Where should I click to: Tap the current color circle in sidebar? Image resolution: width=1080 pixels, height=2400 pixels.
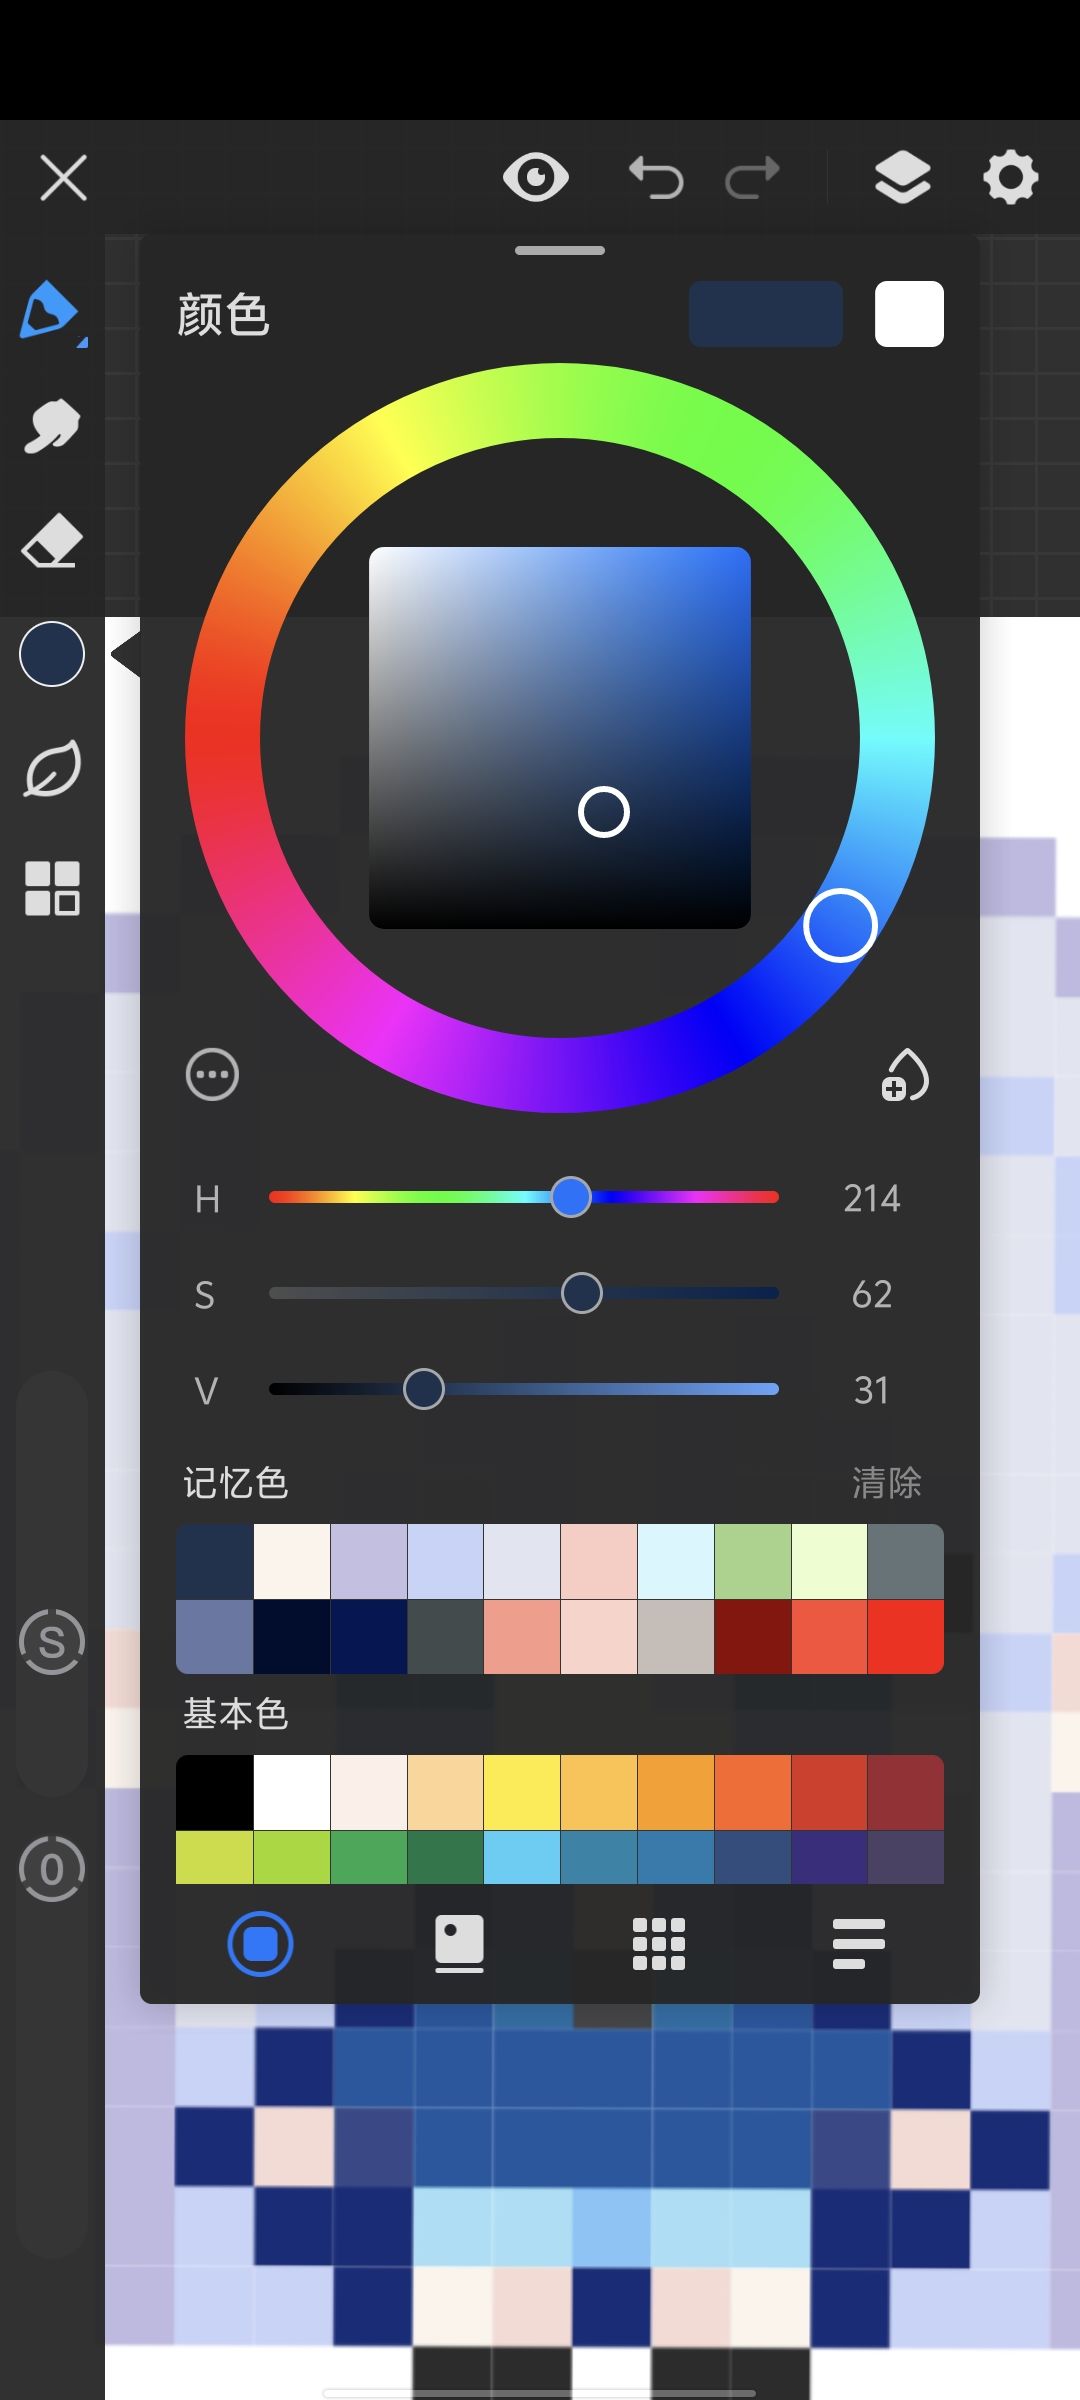click(x=52, y=654)
